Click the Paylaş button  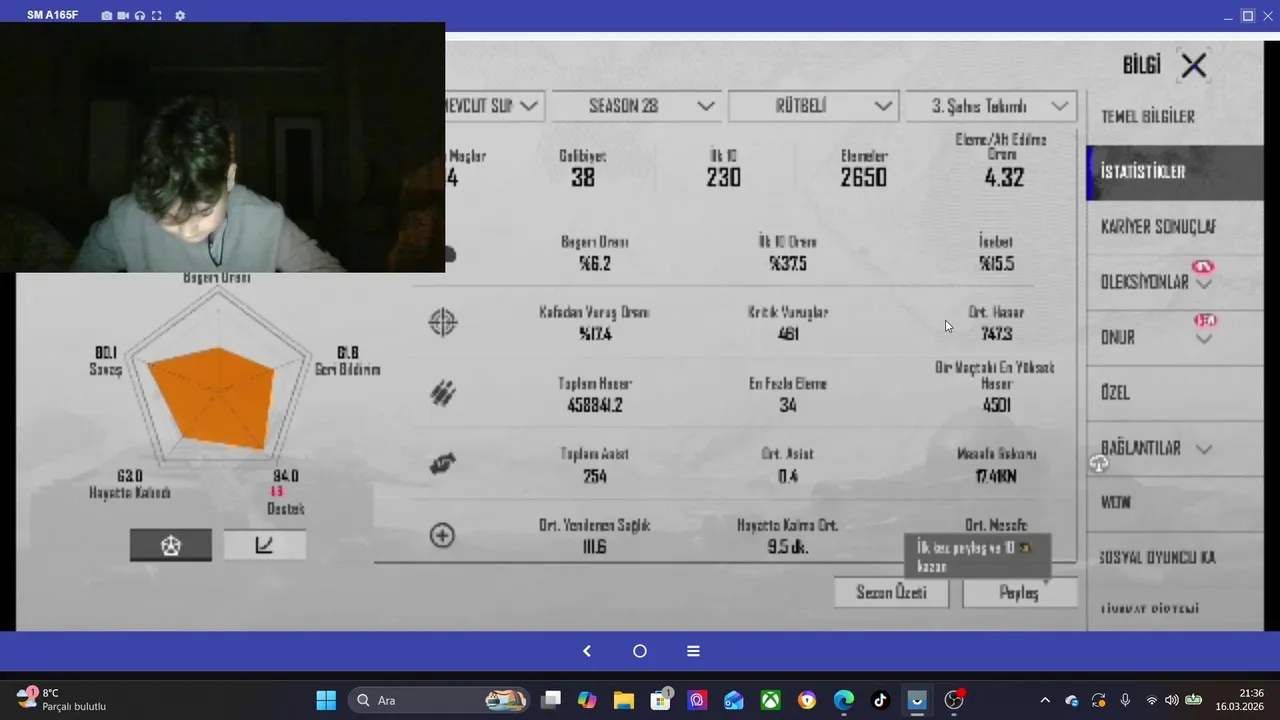1019,593
